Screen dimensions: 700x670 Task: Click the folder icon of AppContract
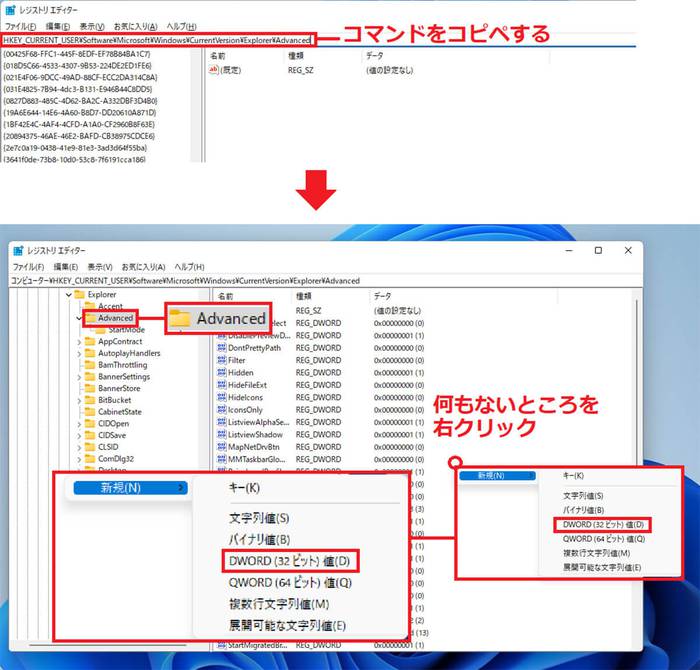[x=90, y=341]
